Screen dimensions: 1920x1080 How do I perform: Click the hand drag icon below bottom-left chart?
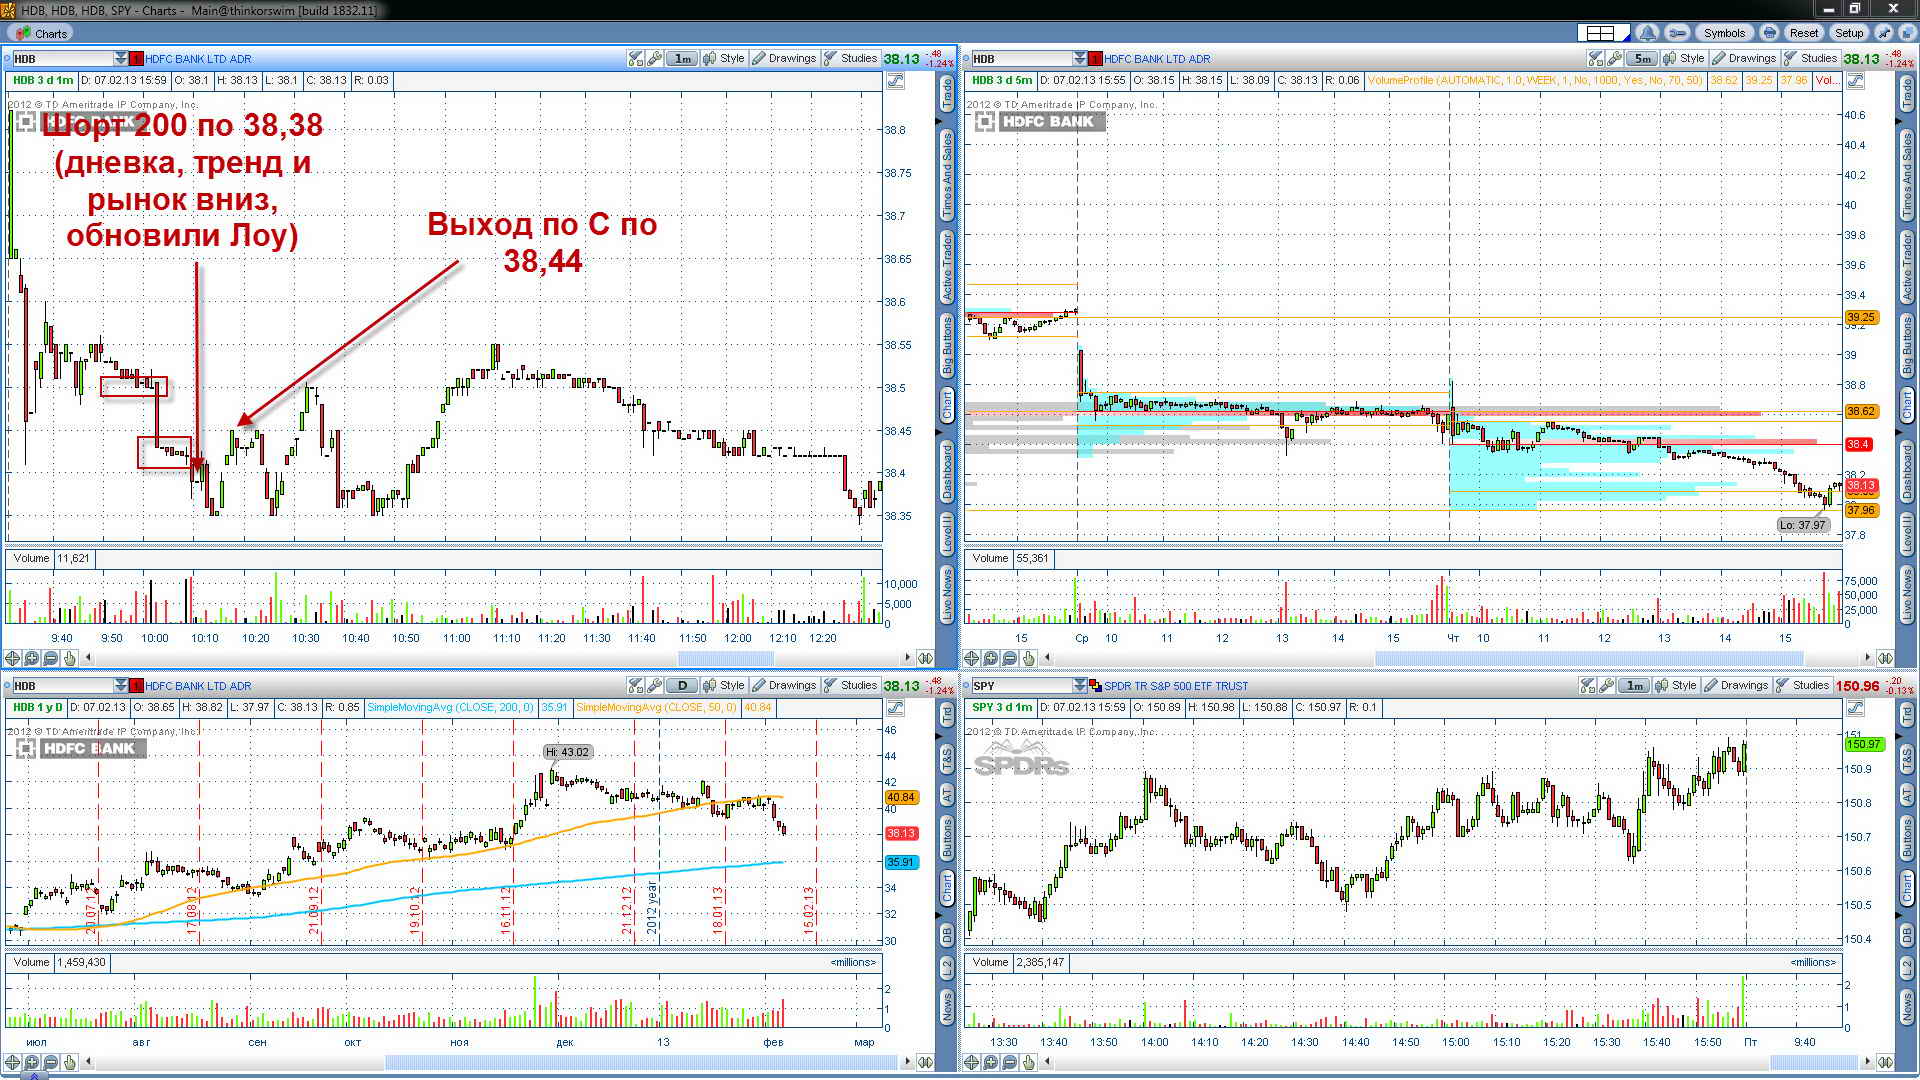(69, 1062)
